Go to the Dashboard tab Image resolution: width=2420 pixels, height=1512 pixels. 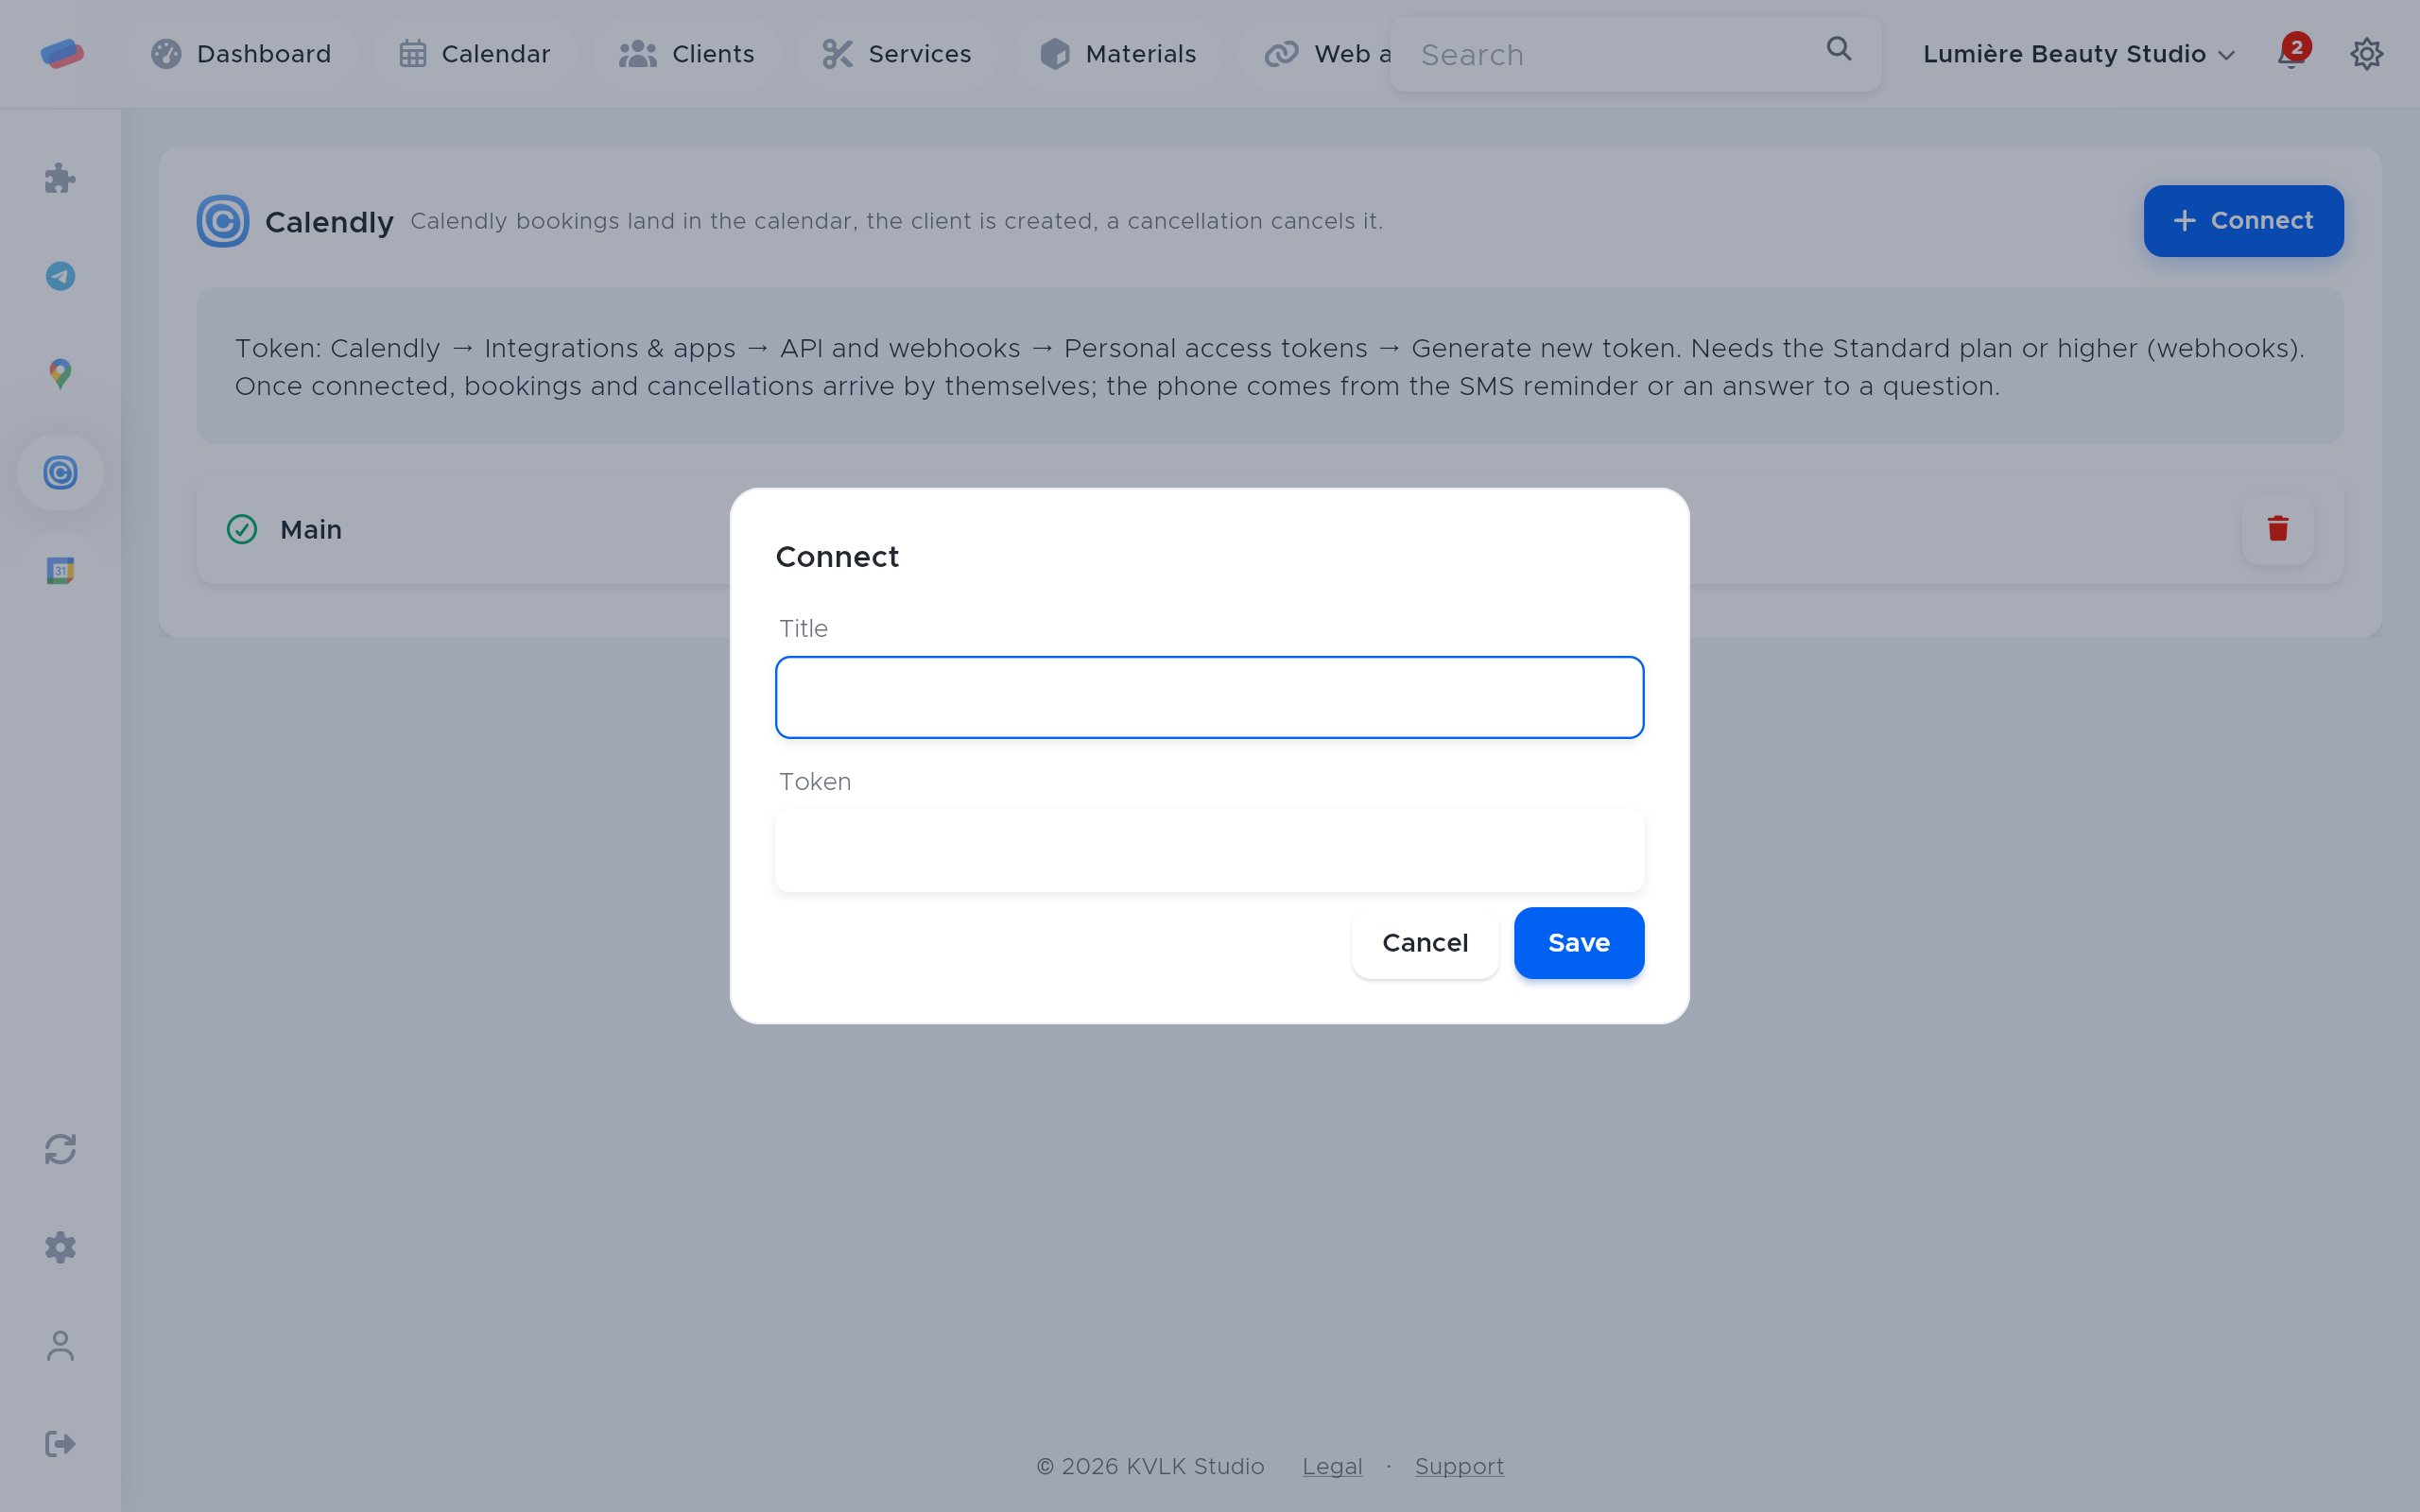coord(241,54)
